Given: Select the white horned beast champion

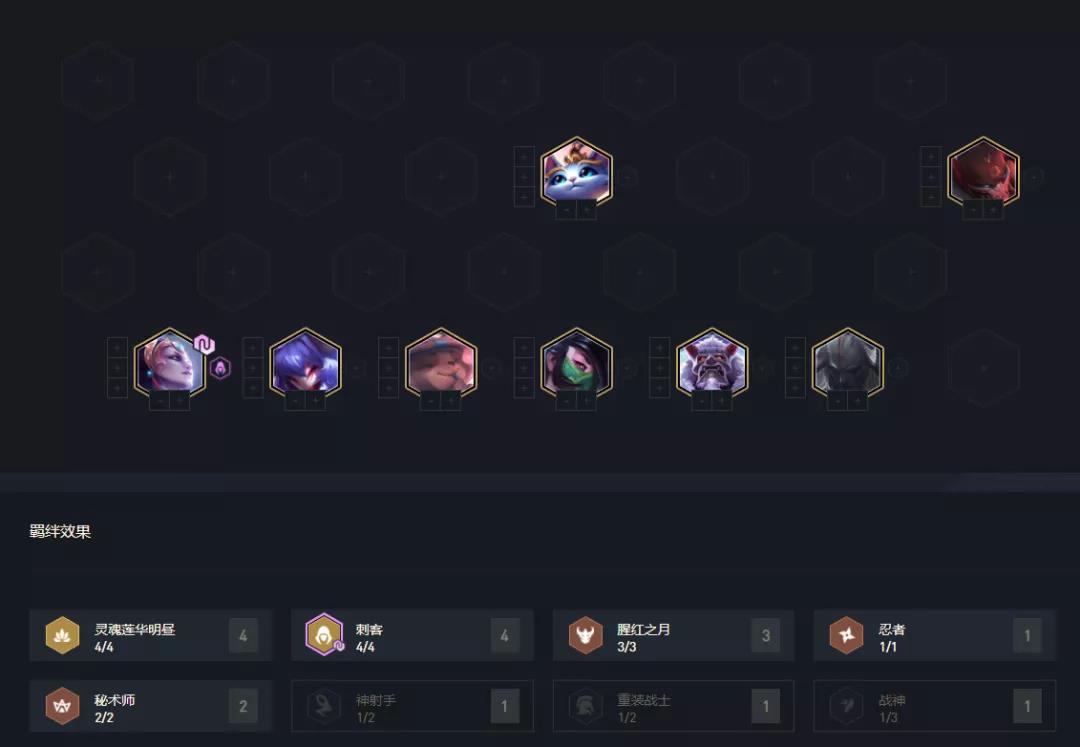Looking at the screenshot, I should click(x=712, y=363).
